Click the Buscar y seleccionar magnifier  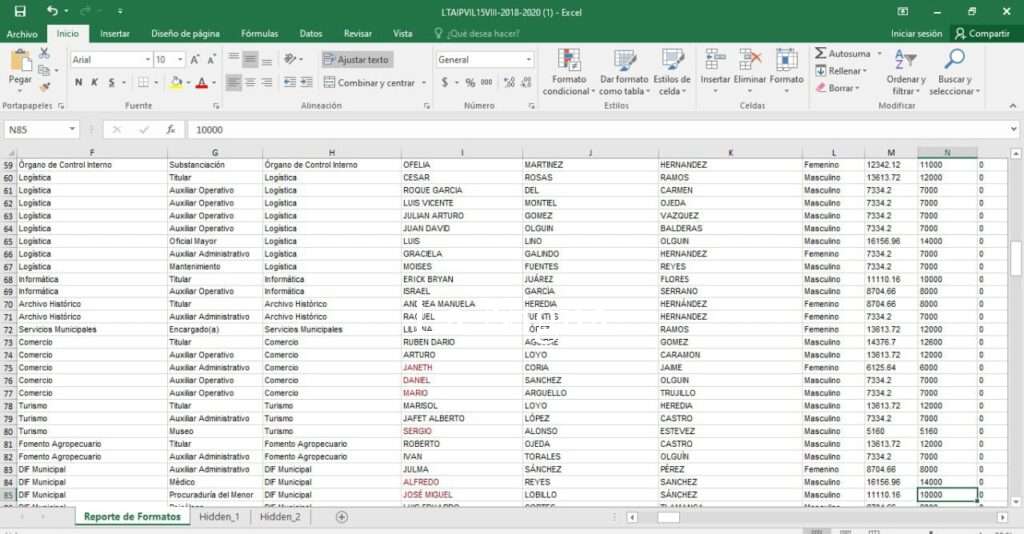pos(954,62)
